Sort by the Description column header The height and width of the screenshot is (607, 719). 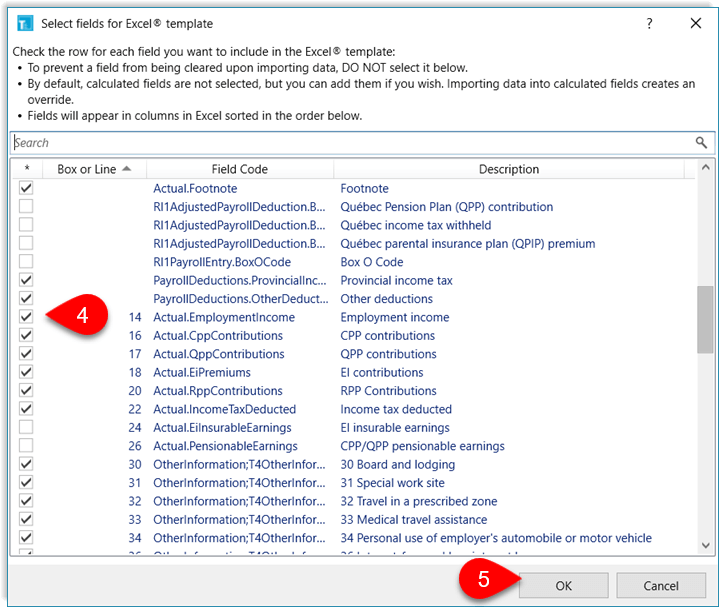(x=509, y=169)
